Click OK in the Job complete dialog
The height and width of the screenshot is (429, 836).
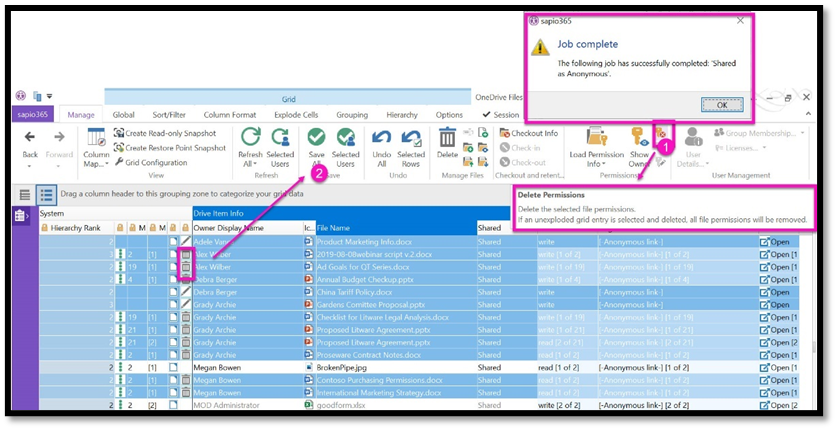[x=721, y=105]
